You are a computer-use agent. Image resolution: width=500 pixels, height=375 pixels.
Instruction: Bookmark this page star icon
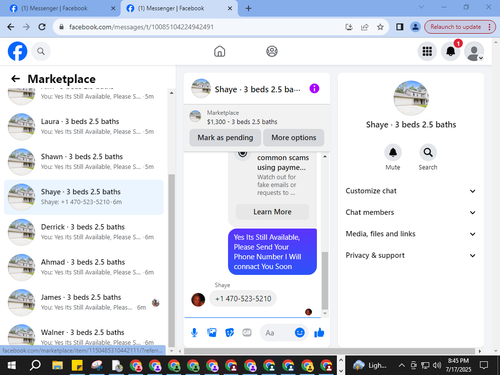380,27
